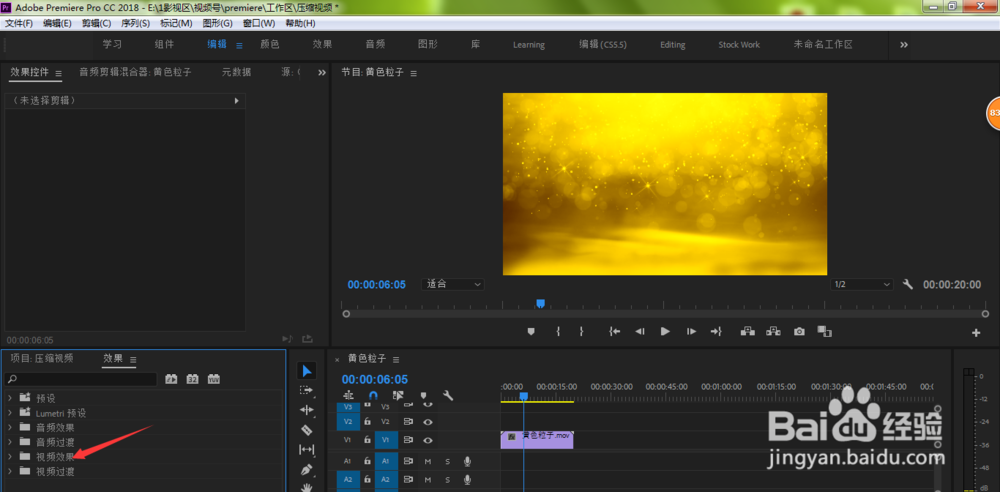Select the Ripple Edit tool
Image resolution: width=1000 pixels, height=492 pixels.
tap(307, 410)
